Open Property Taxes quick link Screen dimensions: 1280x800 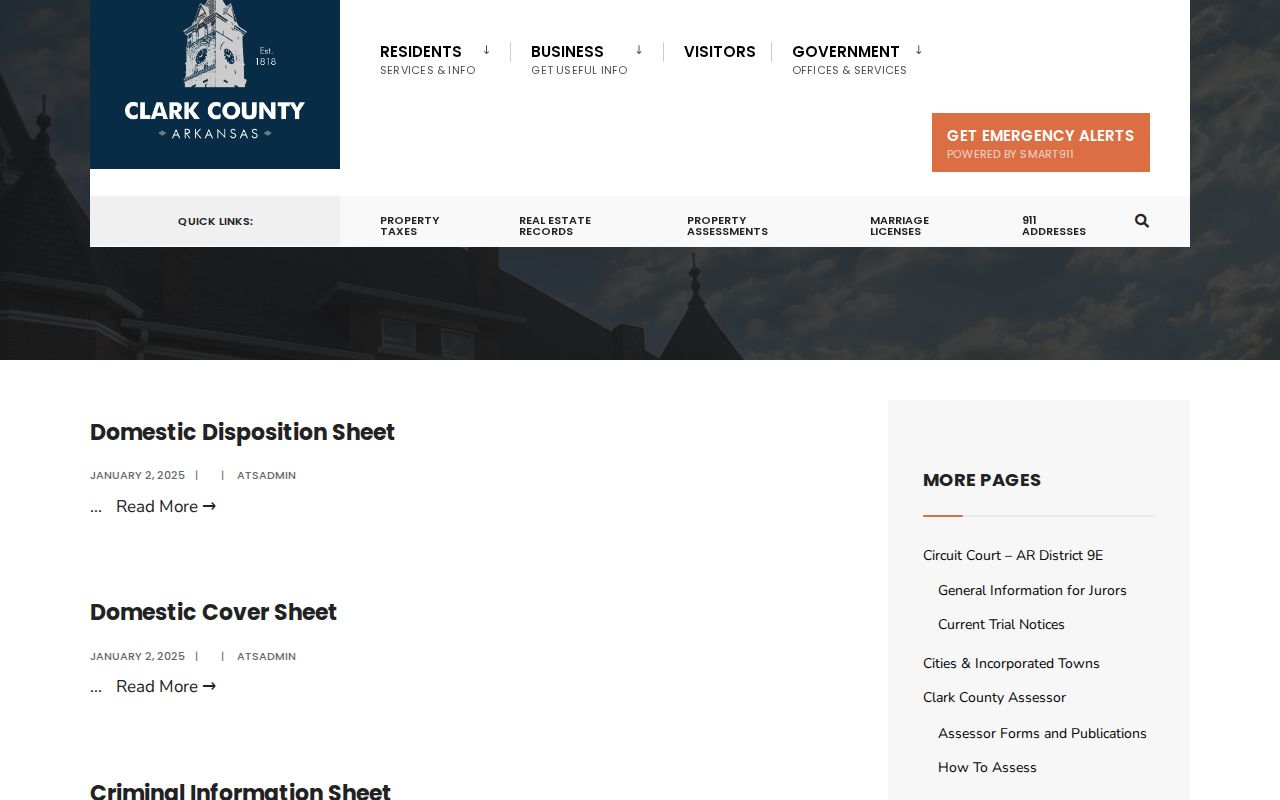coord(410,226)
